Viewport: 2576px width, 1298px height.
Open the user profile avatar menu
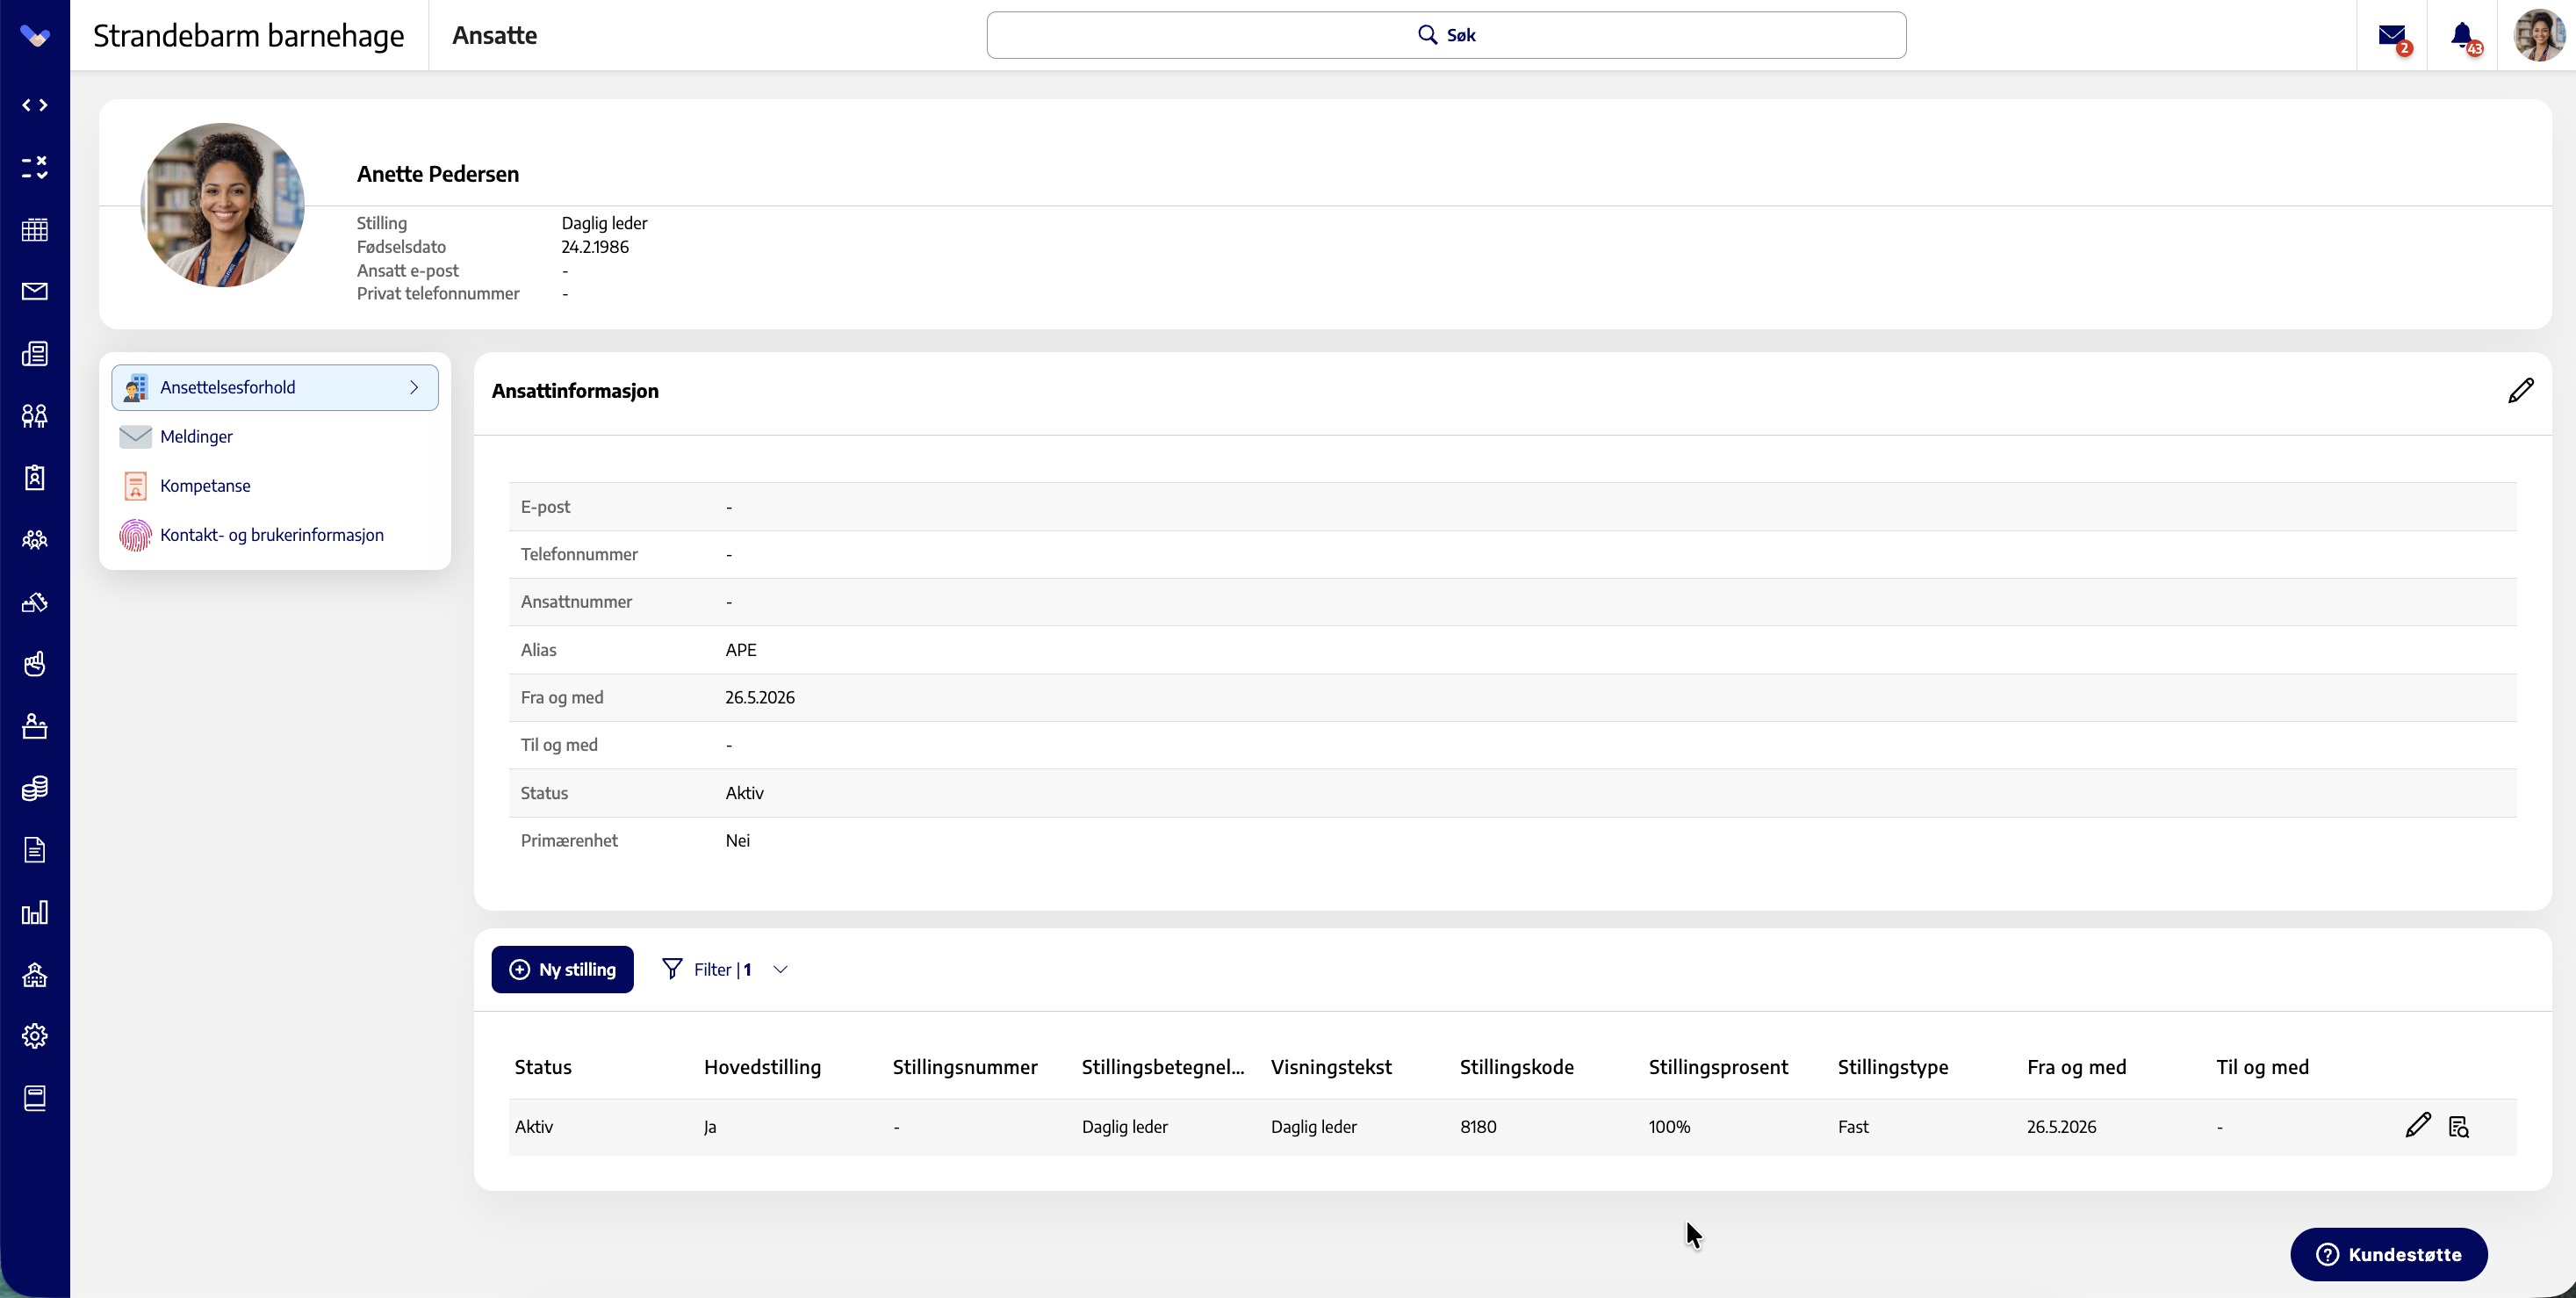pos(2538,36)
